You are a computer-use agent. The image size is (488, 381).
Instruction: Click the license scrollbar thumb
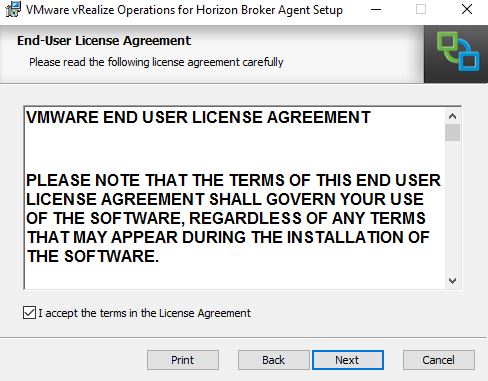pyautogui.click(x=452, y=132)
